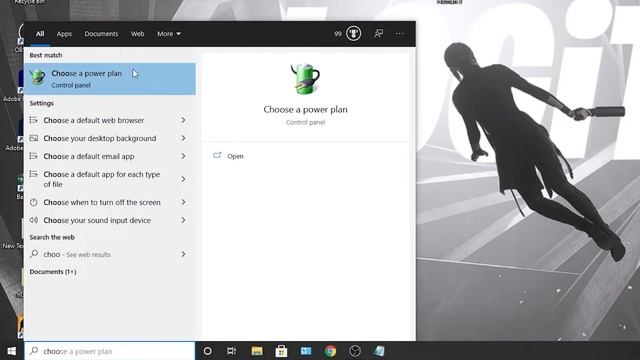This screenshot has height=360, width=640.
Task: Open 'Choose your desktop background' setting
Action: pos(110,138)
